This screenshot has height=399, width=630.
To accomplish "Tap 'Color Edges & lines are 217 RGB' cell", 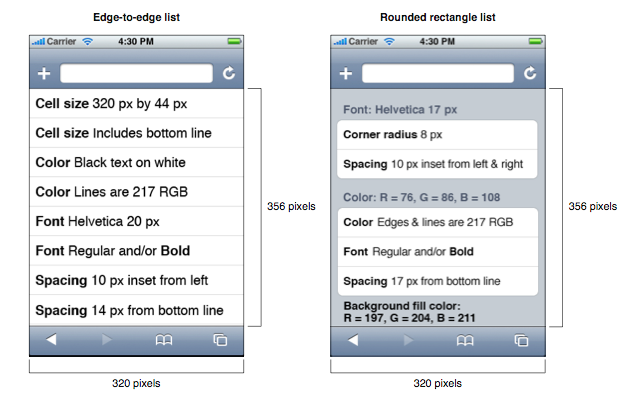I will [x=438, y=223].
